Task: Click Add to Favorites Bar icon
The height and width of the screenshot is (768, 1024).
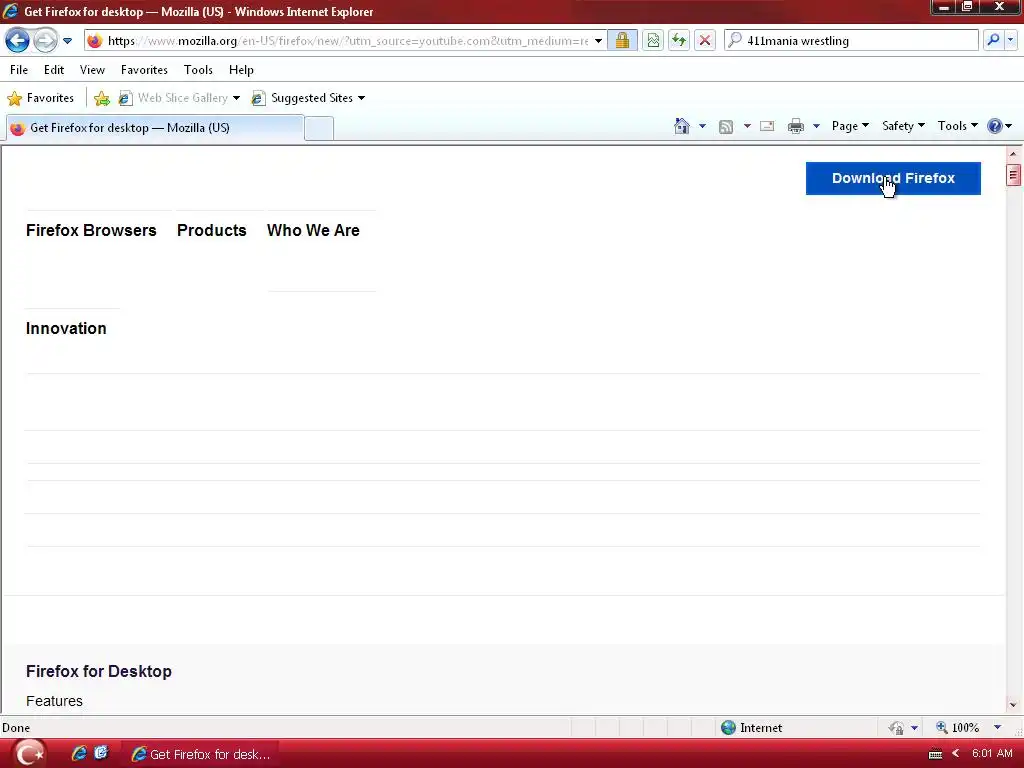Action: coord(102,98)
